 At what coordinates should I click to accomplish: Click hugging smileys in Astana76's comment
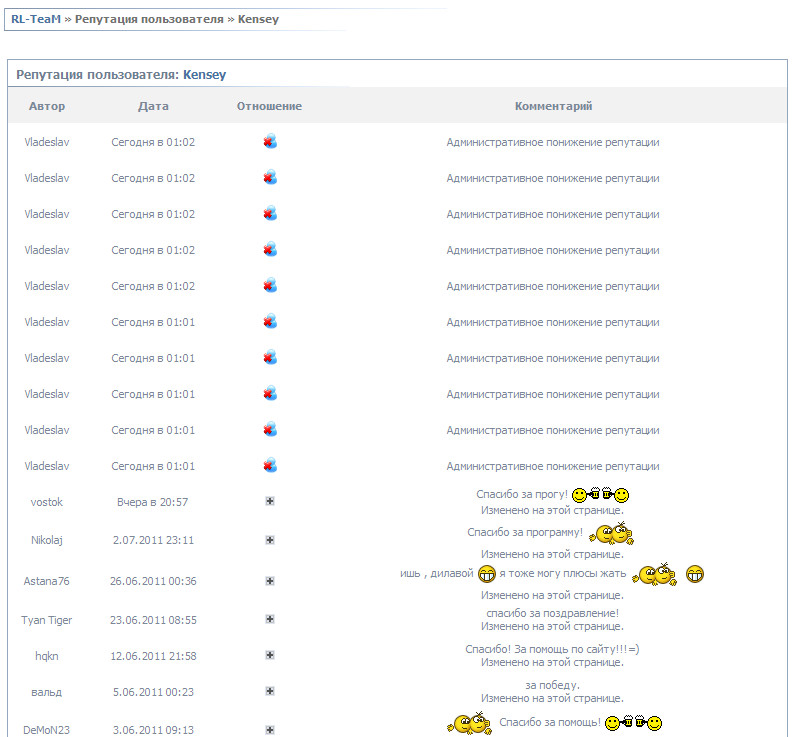pos(654,574)
